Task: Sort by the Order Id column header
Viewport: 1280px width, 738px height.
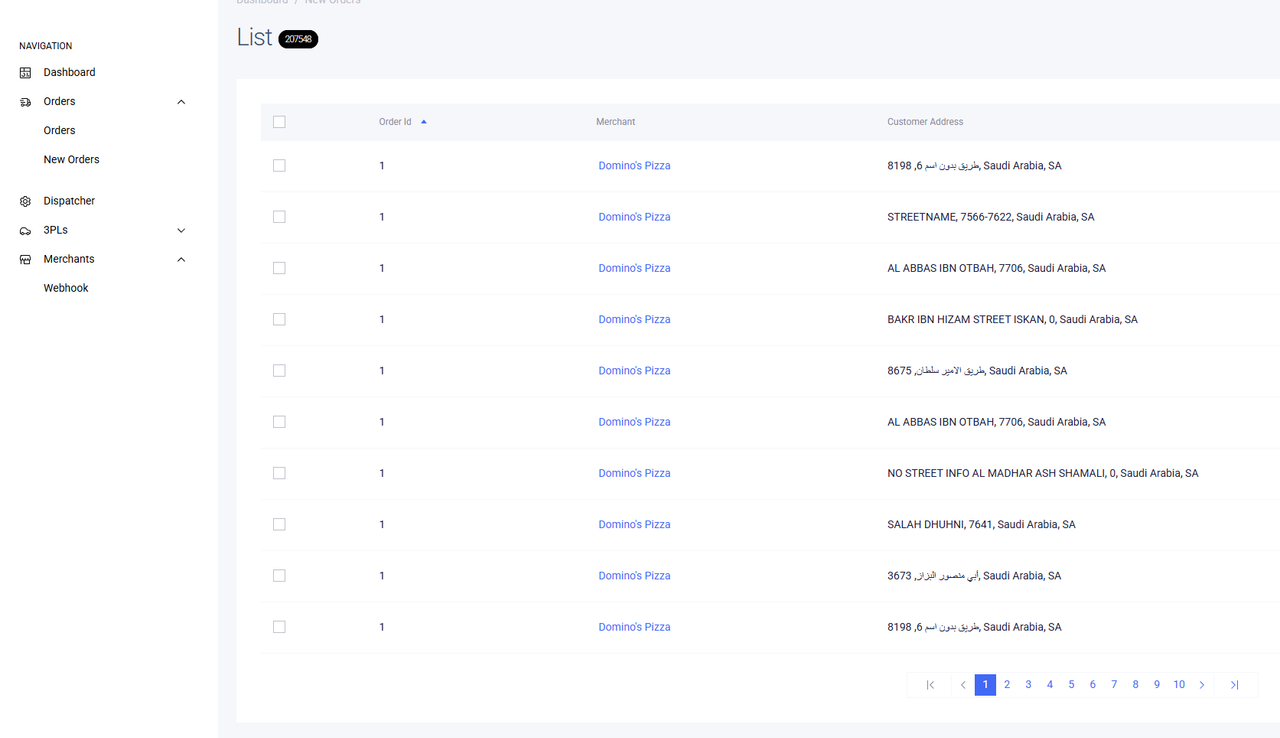Action: coord(395,122)
